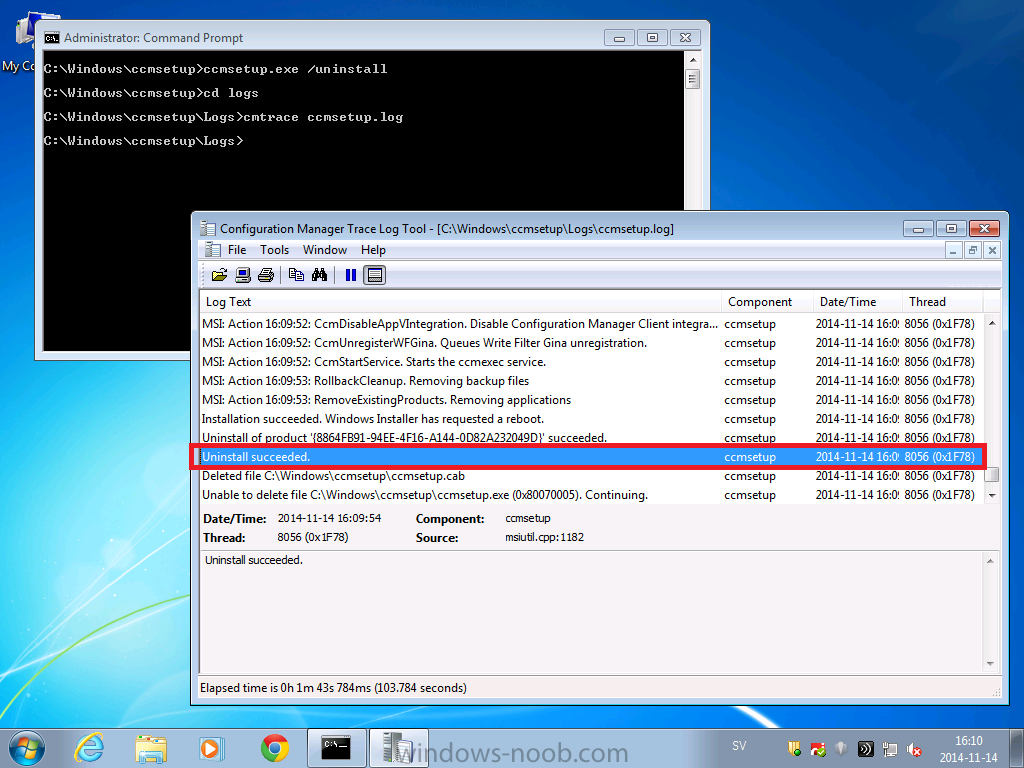
Task: Click the log list scroll-down arrow
Action: (x=992, y=496)
